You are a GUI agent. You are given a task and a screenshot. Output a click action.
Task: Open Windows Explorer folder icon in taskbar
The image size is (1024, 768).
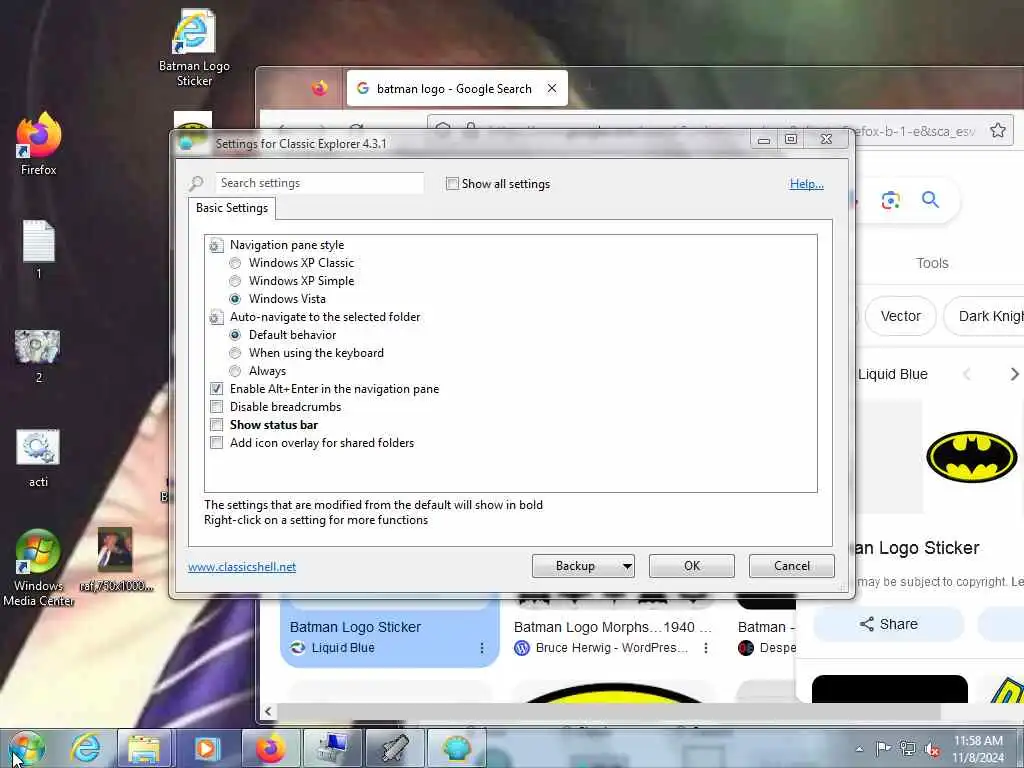(144, 748)
